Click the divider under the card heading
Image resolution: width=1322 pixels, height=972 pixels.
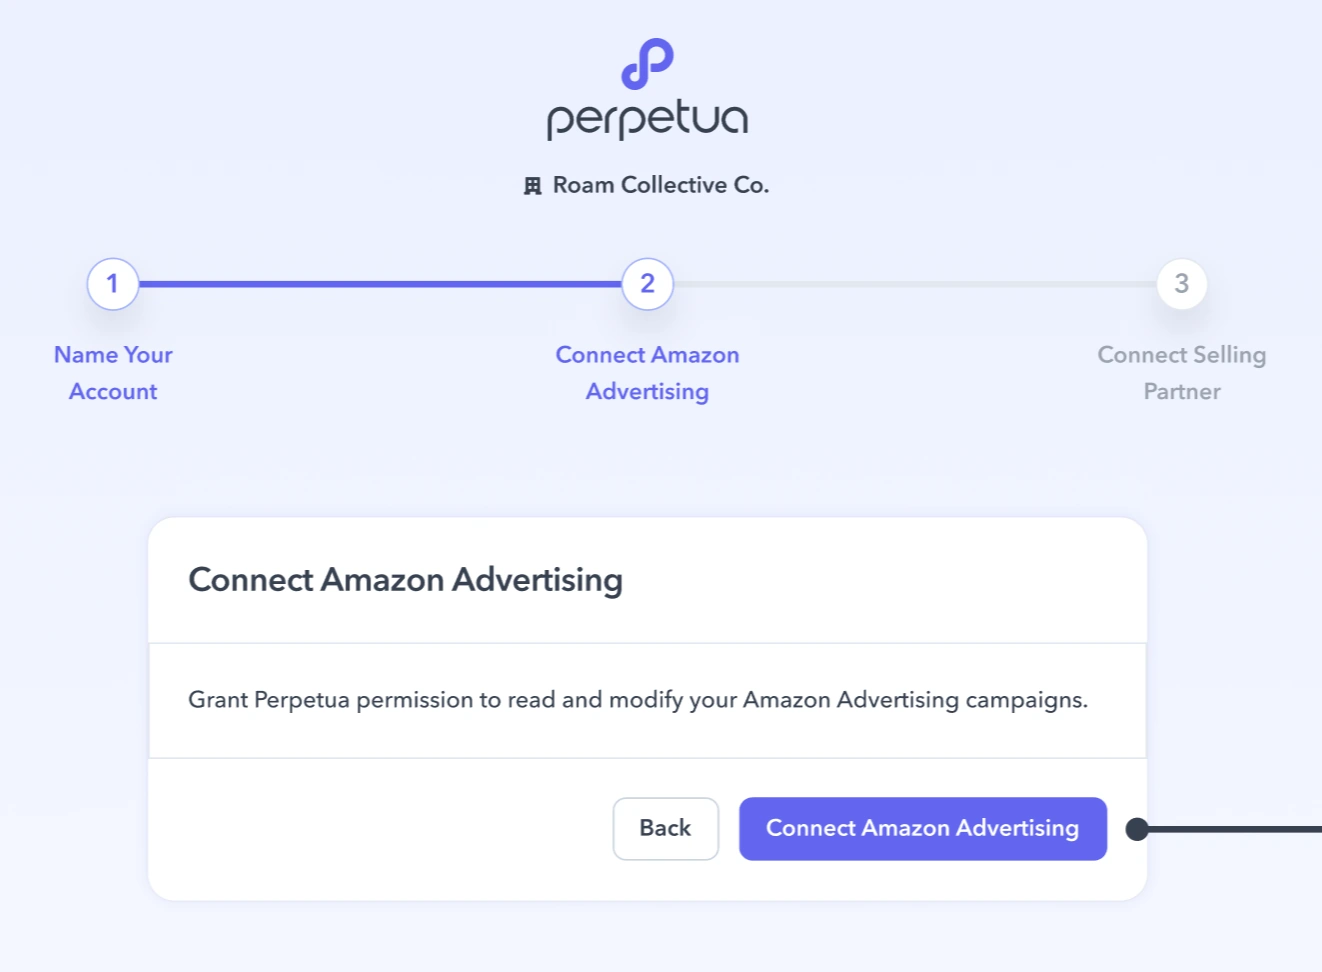[x=647, y=643]
